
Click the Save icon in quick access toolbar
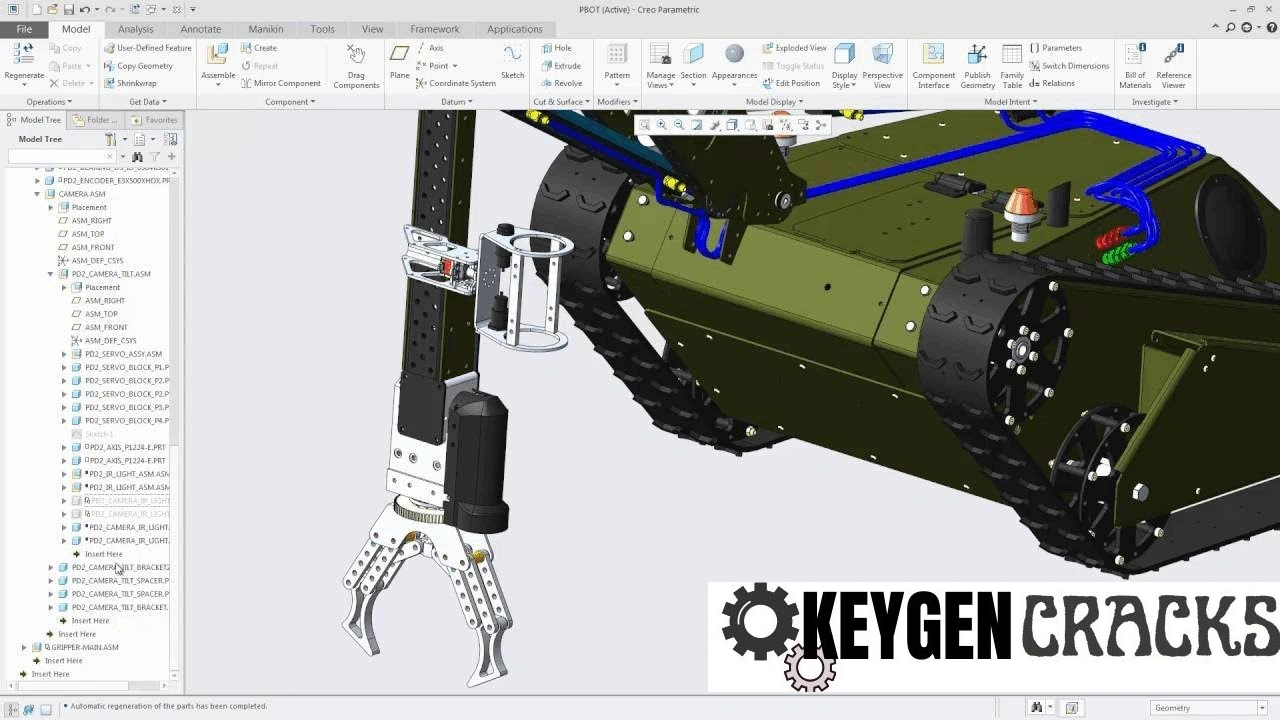[68, 9]
